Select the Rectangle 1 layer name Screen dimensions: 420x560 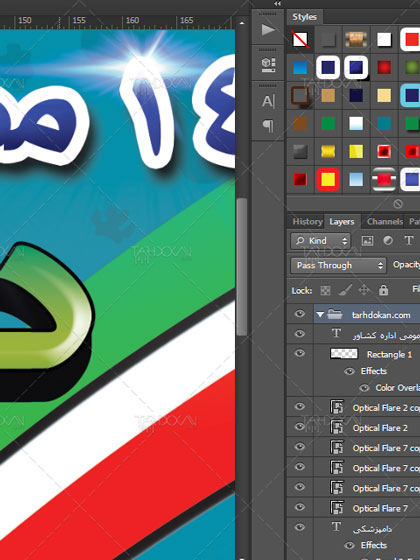tap(389, 355)
